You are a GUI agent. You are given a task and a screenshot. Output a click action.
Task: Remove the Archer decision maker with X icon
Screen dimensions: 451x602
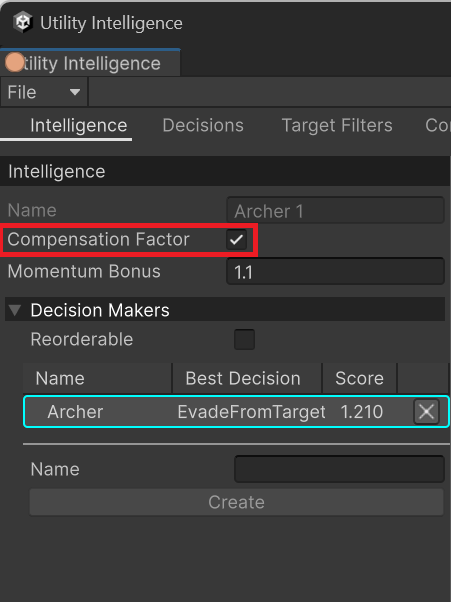426,412
